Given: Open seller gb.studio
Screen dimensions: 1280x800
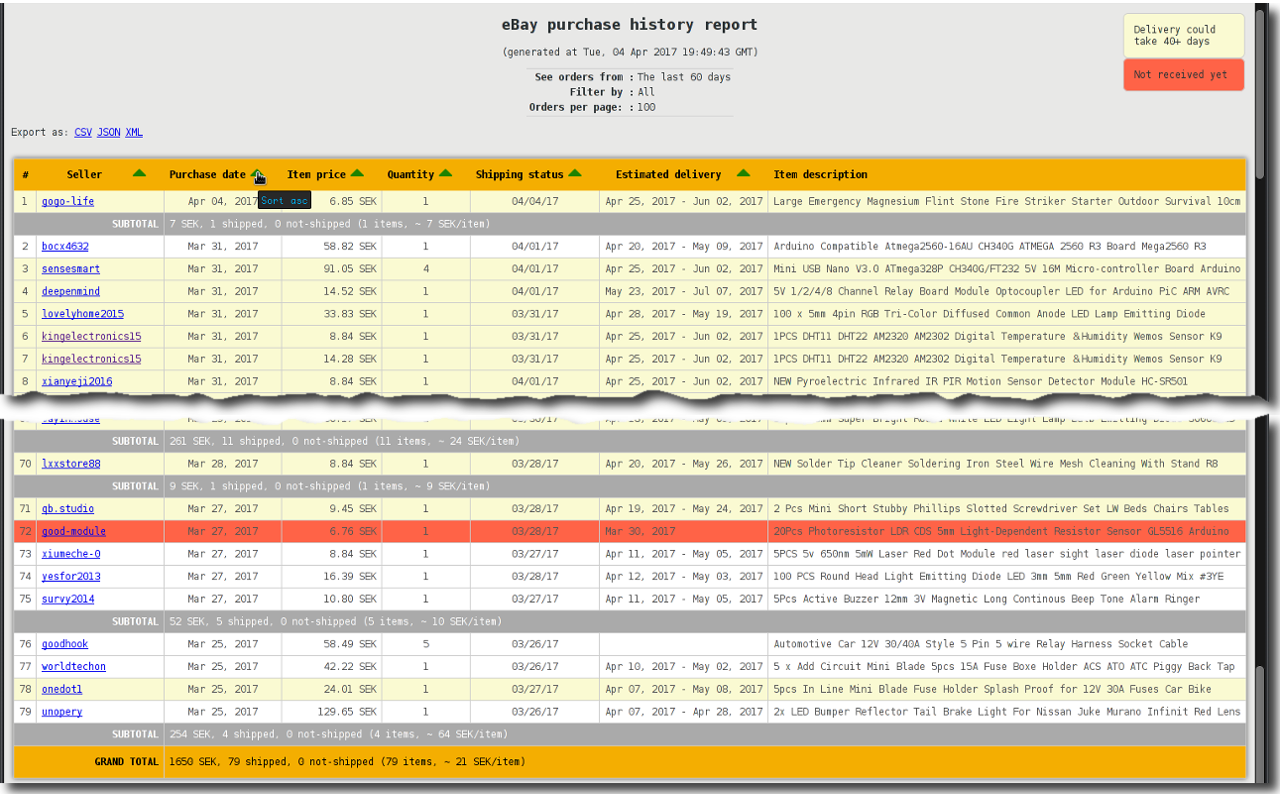Looking at the screenshot, I should 68,509.
